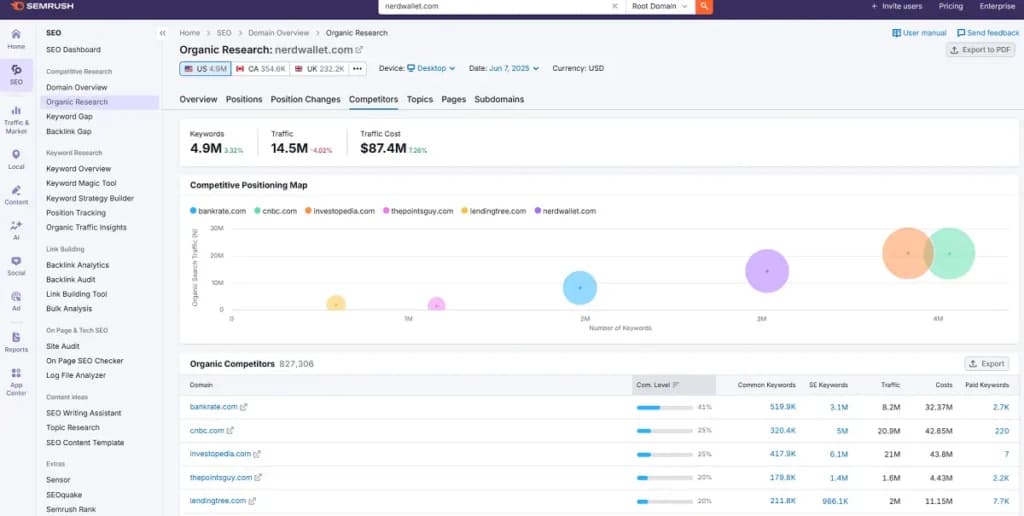Open the Social sidebar icon
The image size is (1024, 516).
click(16, 265)
